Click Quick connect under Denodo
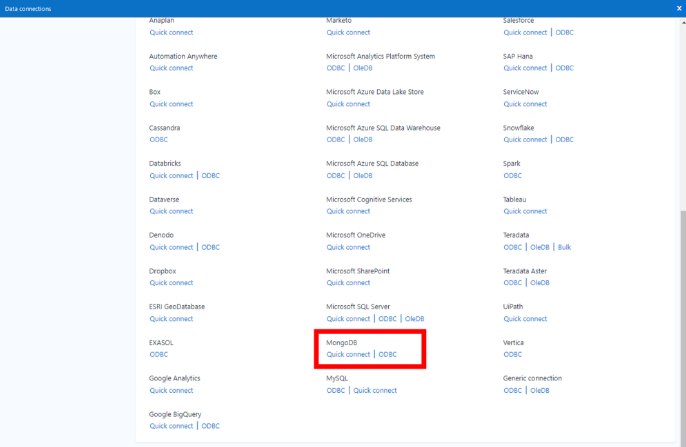 171,247
